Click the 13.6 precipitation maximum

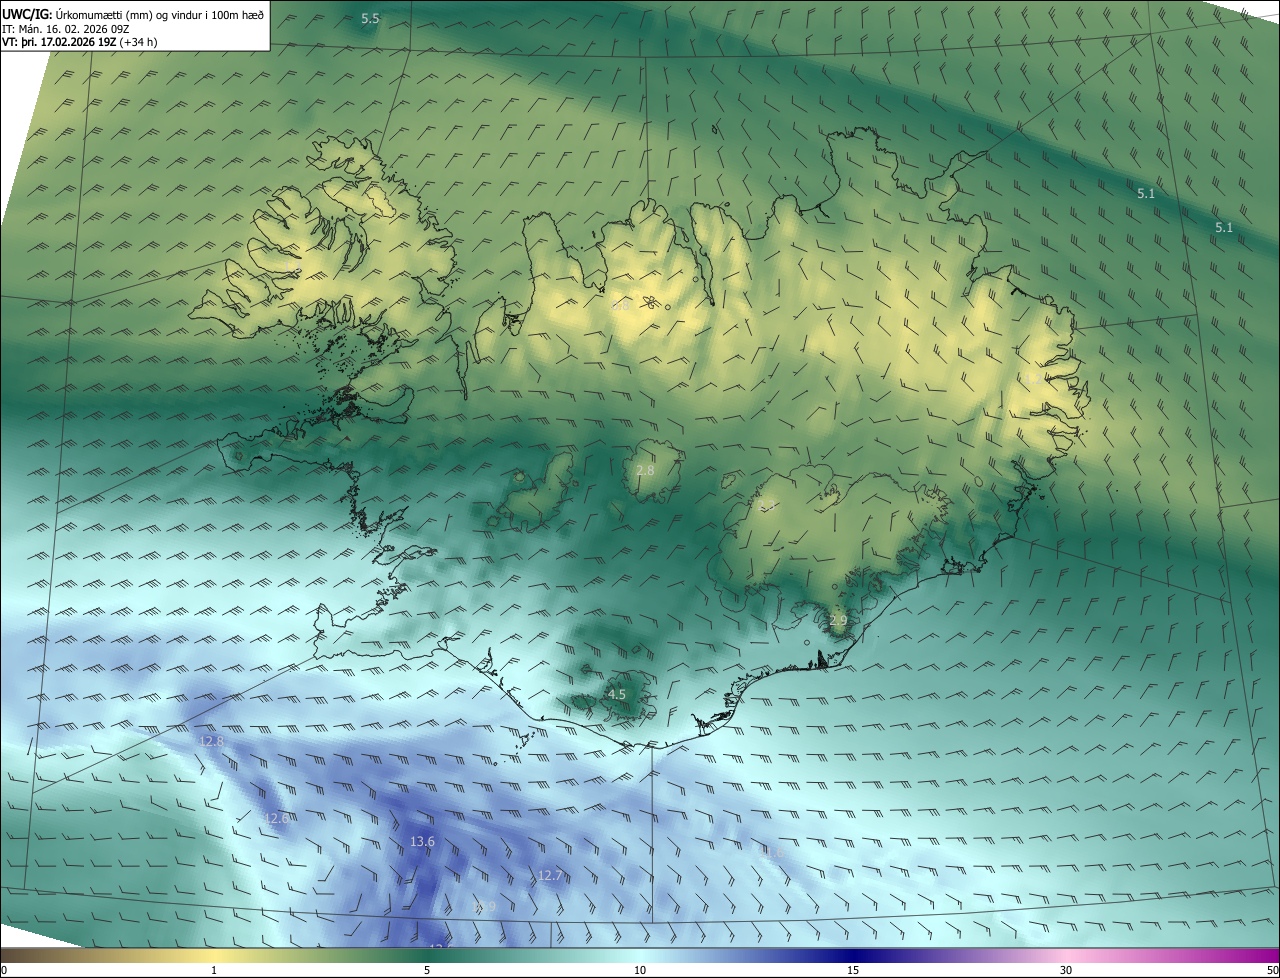pos(422,842)
